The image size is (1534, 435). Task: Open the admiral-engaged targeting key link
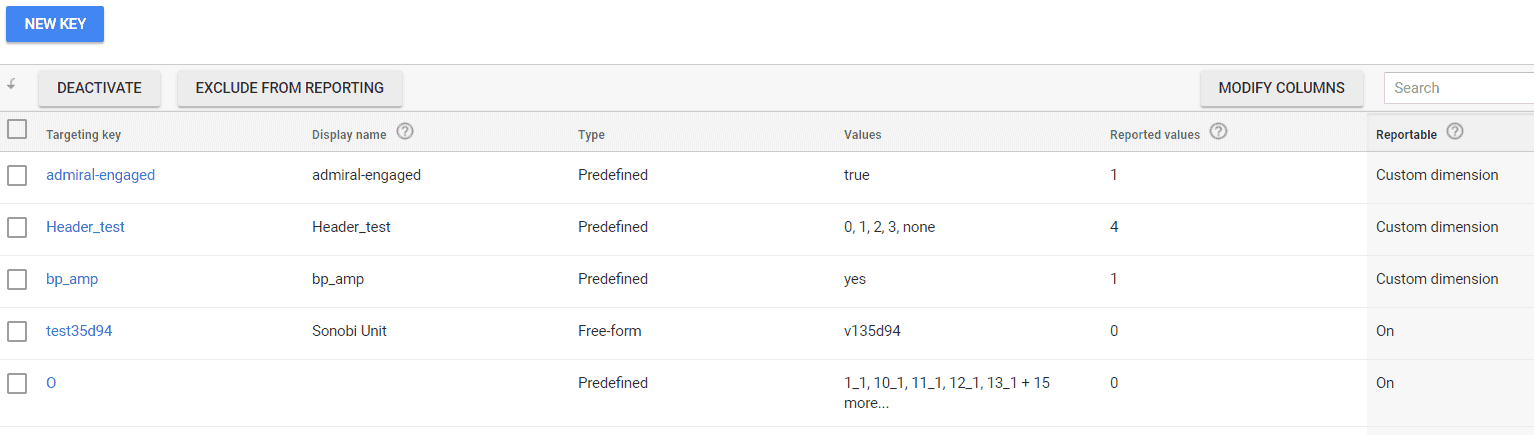[x=101, y=175]
